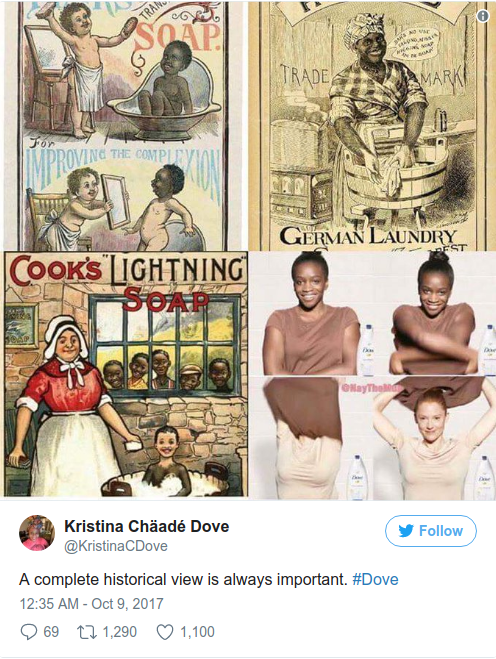Open the #Dove hashtag link
The height and width of the screenshot is (659, 496).
[x=375, y=580]
